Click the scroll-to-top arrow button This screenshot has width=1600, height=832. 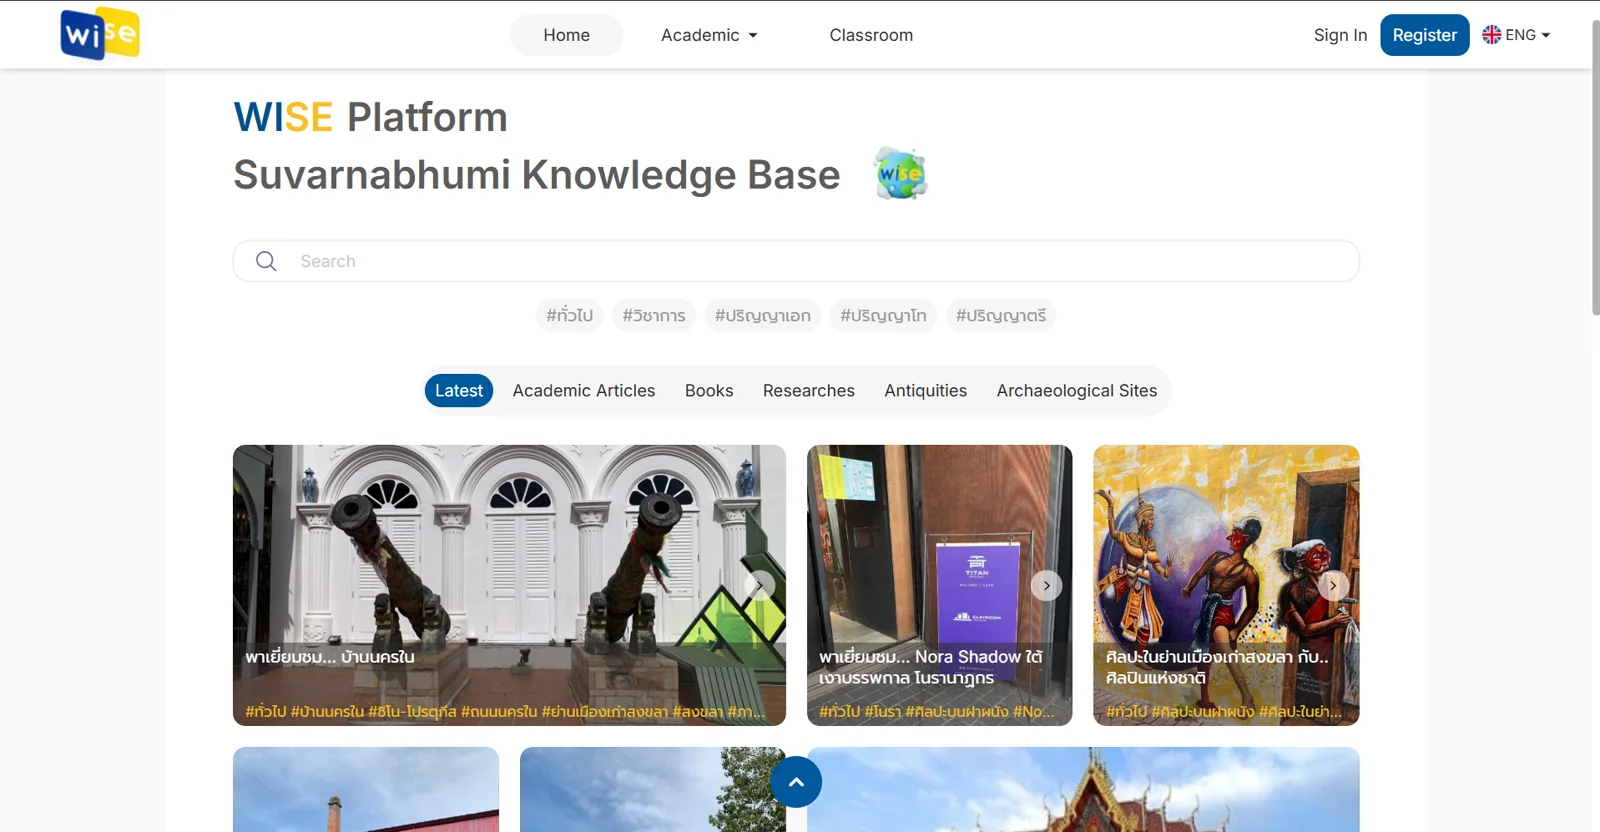tap(796, 782)
